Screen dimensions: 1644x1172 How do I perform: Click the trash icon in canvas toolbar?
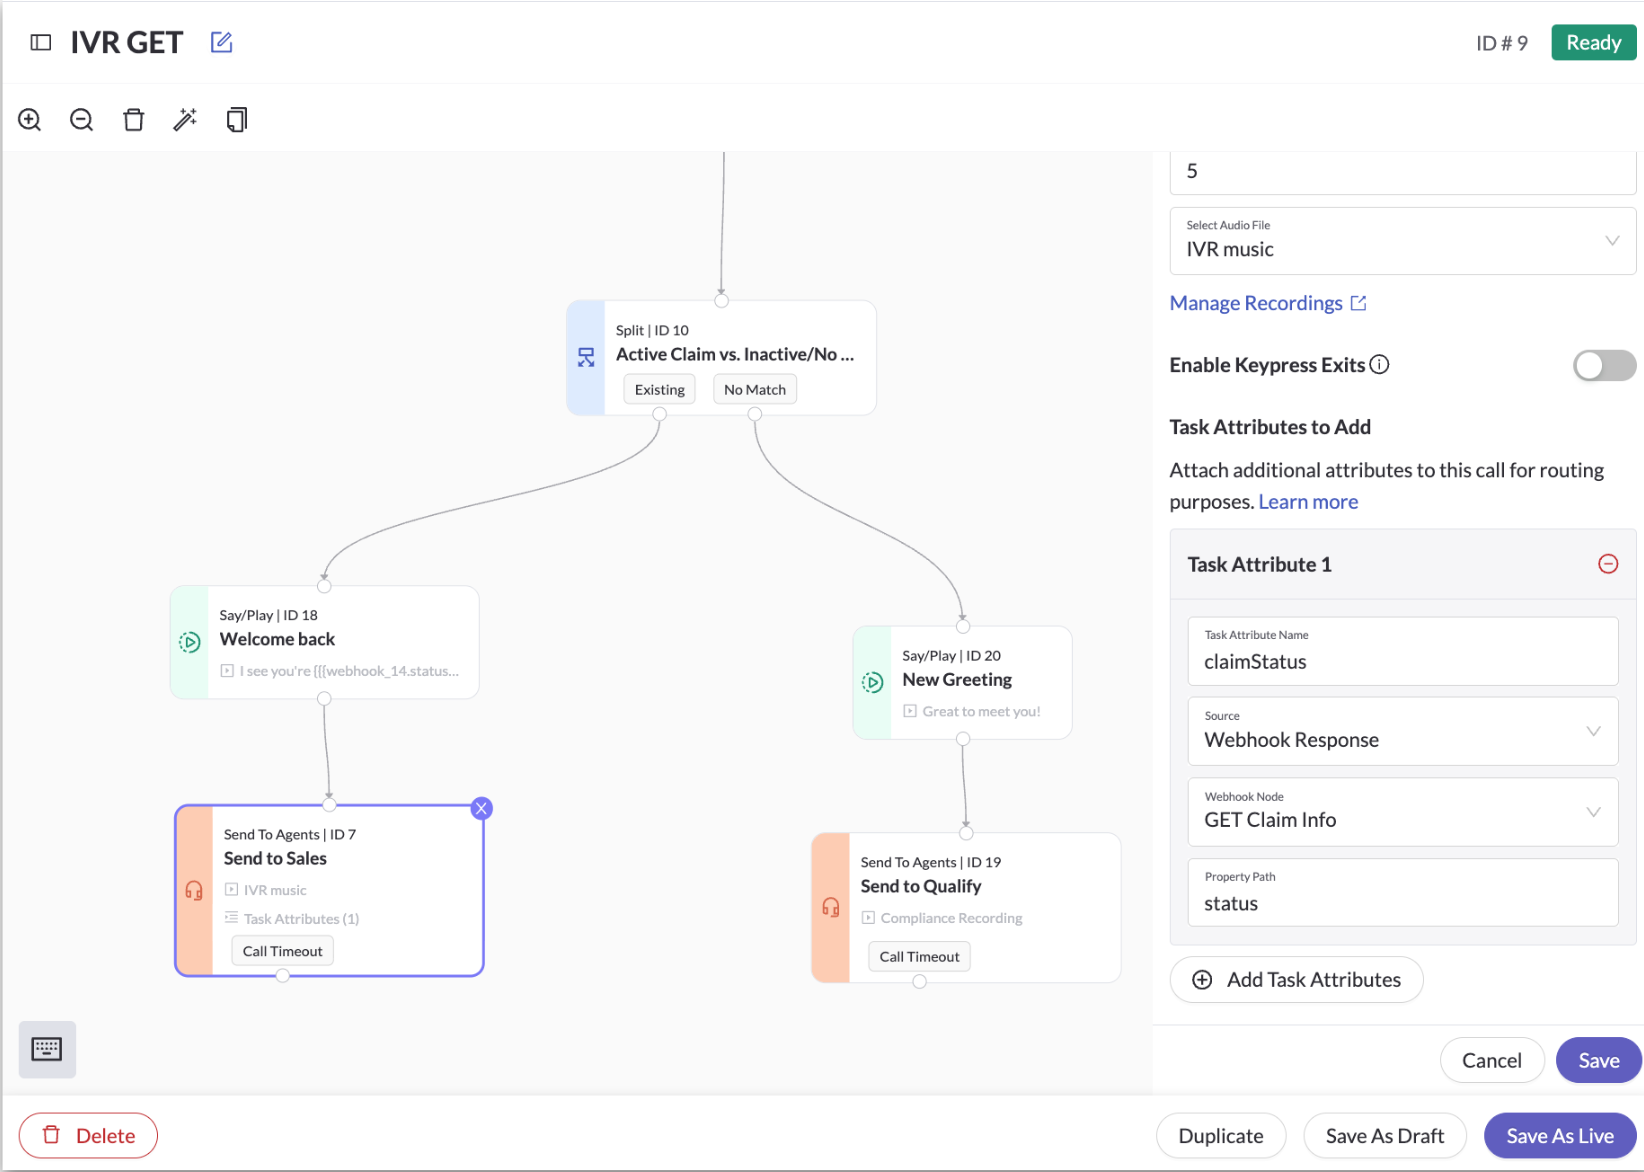pyautogui.click(x=133, y=120)
